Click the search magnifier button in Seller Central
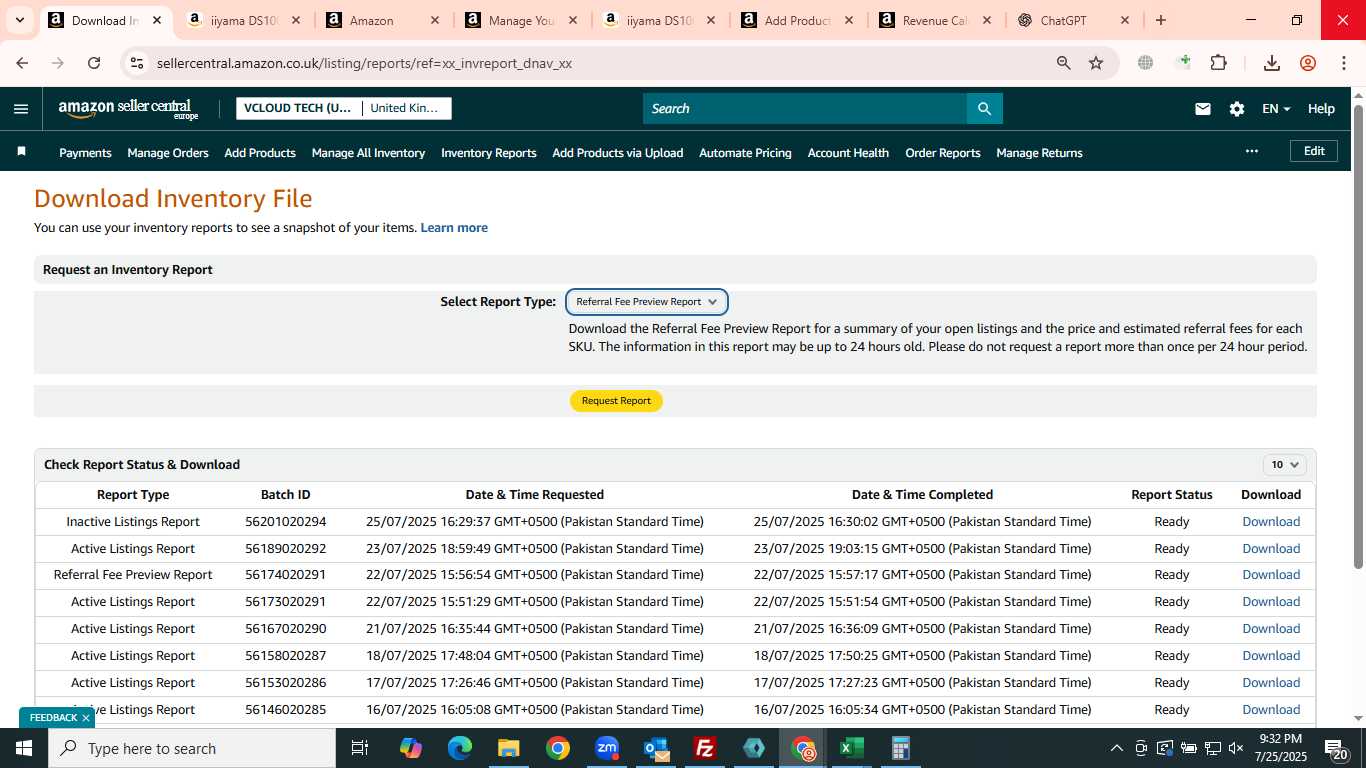 [984, 109]
